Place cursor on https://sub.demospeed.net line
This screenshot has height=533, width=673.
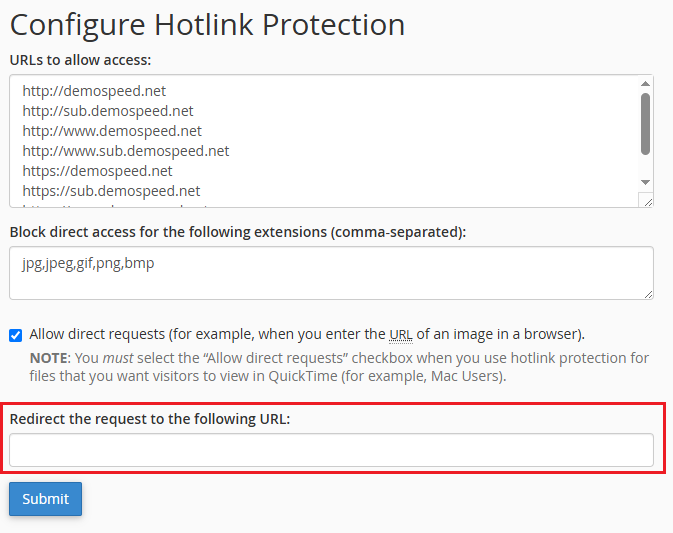[x=111, y=191]
